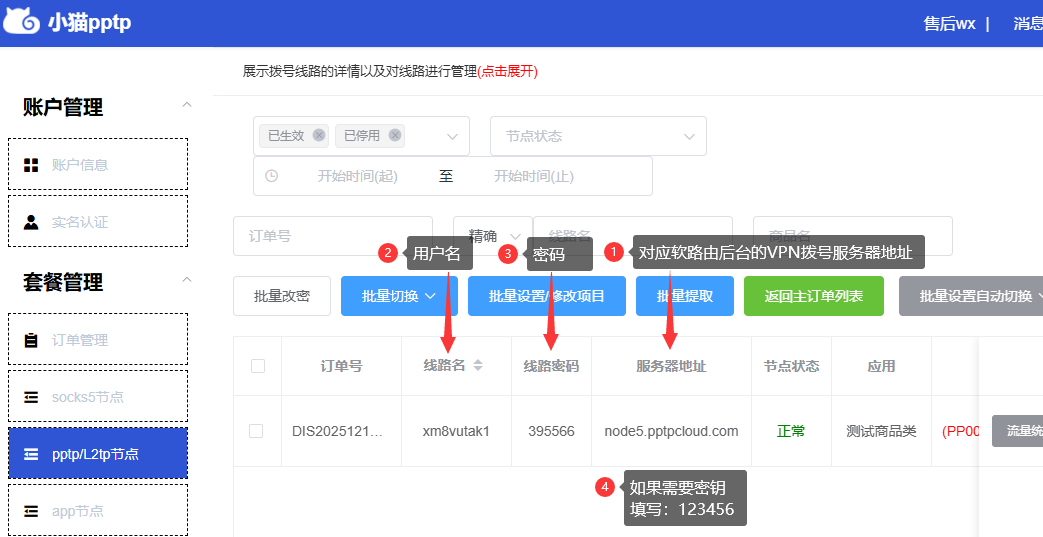Click the 批量提取 button
The image size is (1043, 537).
pos(684,296)
